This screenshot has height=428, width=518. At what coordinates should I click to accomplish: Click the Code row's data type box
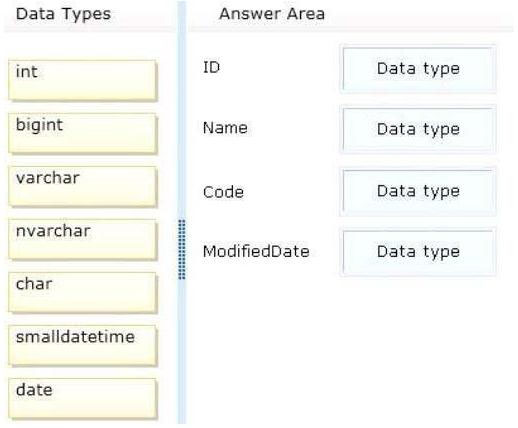tap(418, 191)
